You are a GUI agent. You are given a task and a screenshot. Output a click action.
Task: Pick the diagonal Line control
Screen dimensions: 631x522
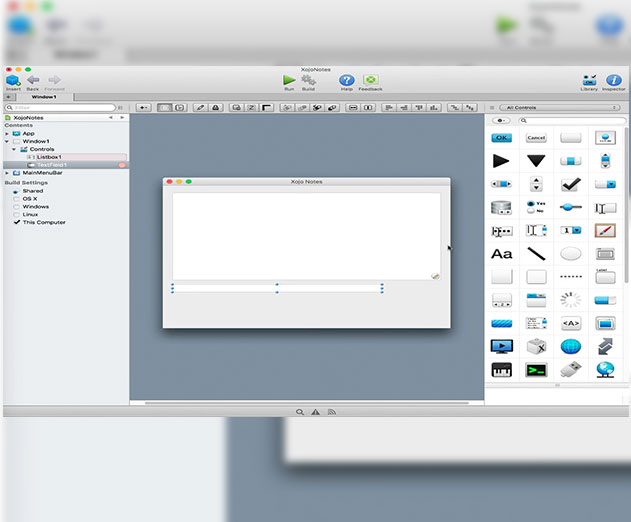pyautogui.click(x=536, y=254)
